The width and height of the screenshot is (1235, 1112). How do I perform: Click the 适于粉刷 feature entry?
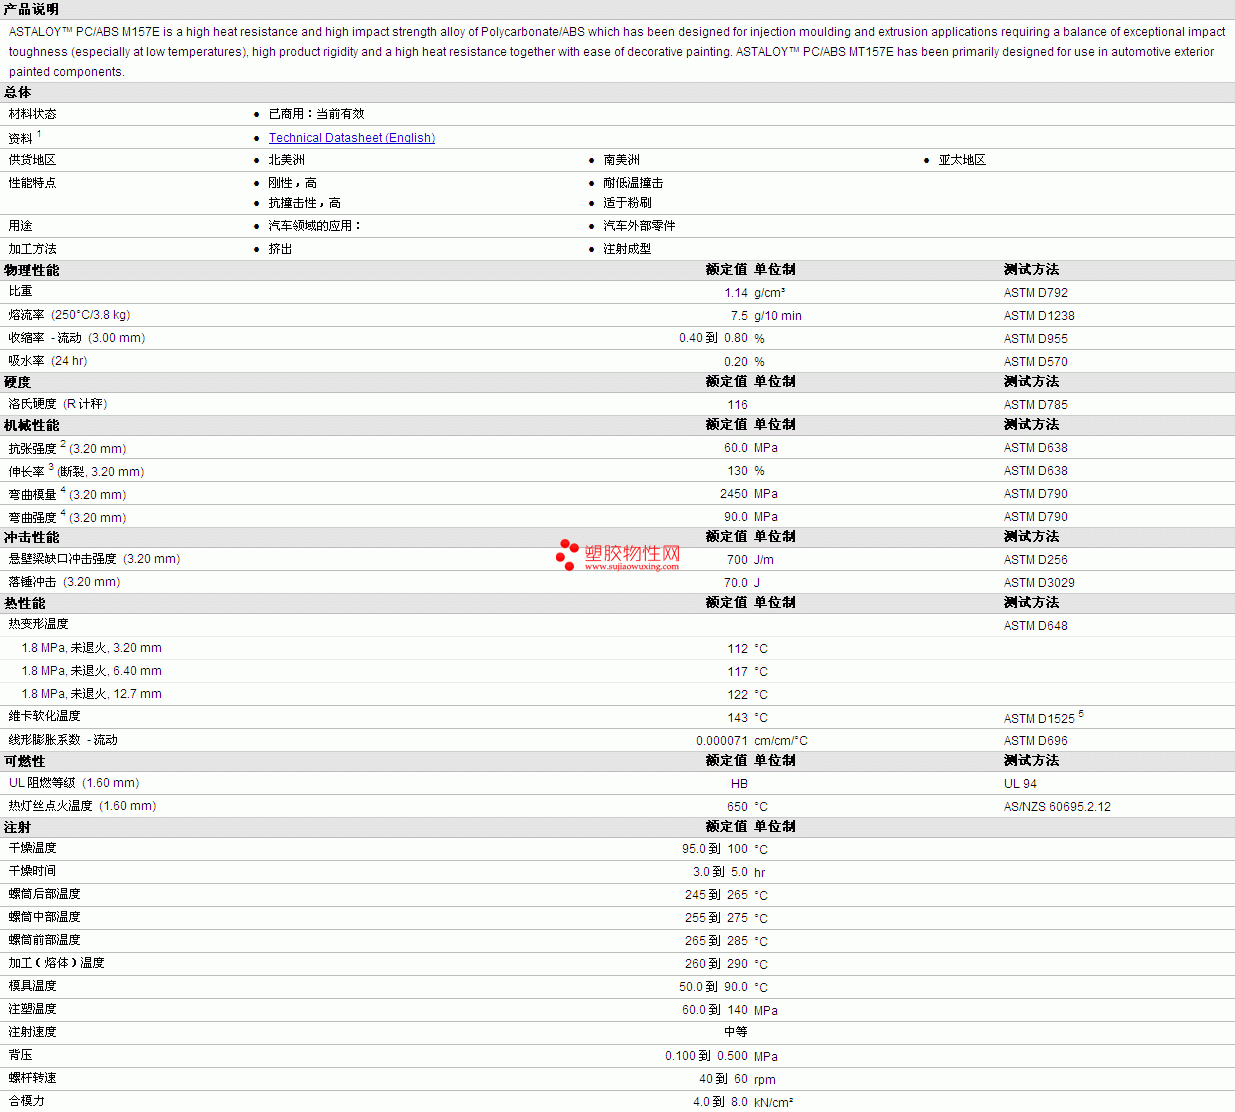[627, 203]
